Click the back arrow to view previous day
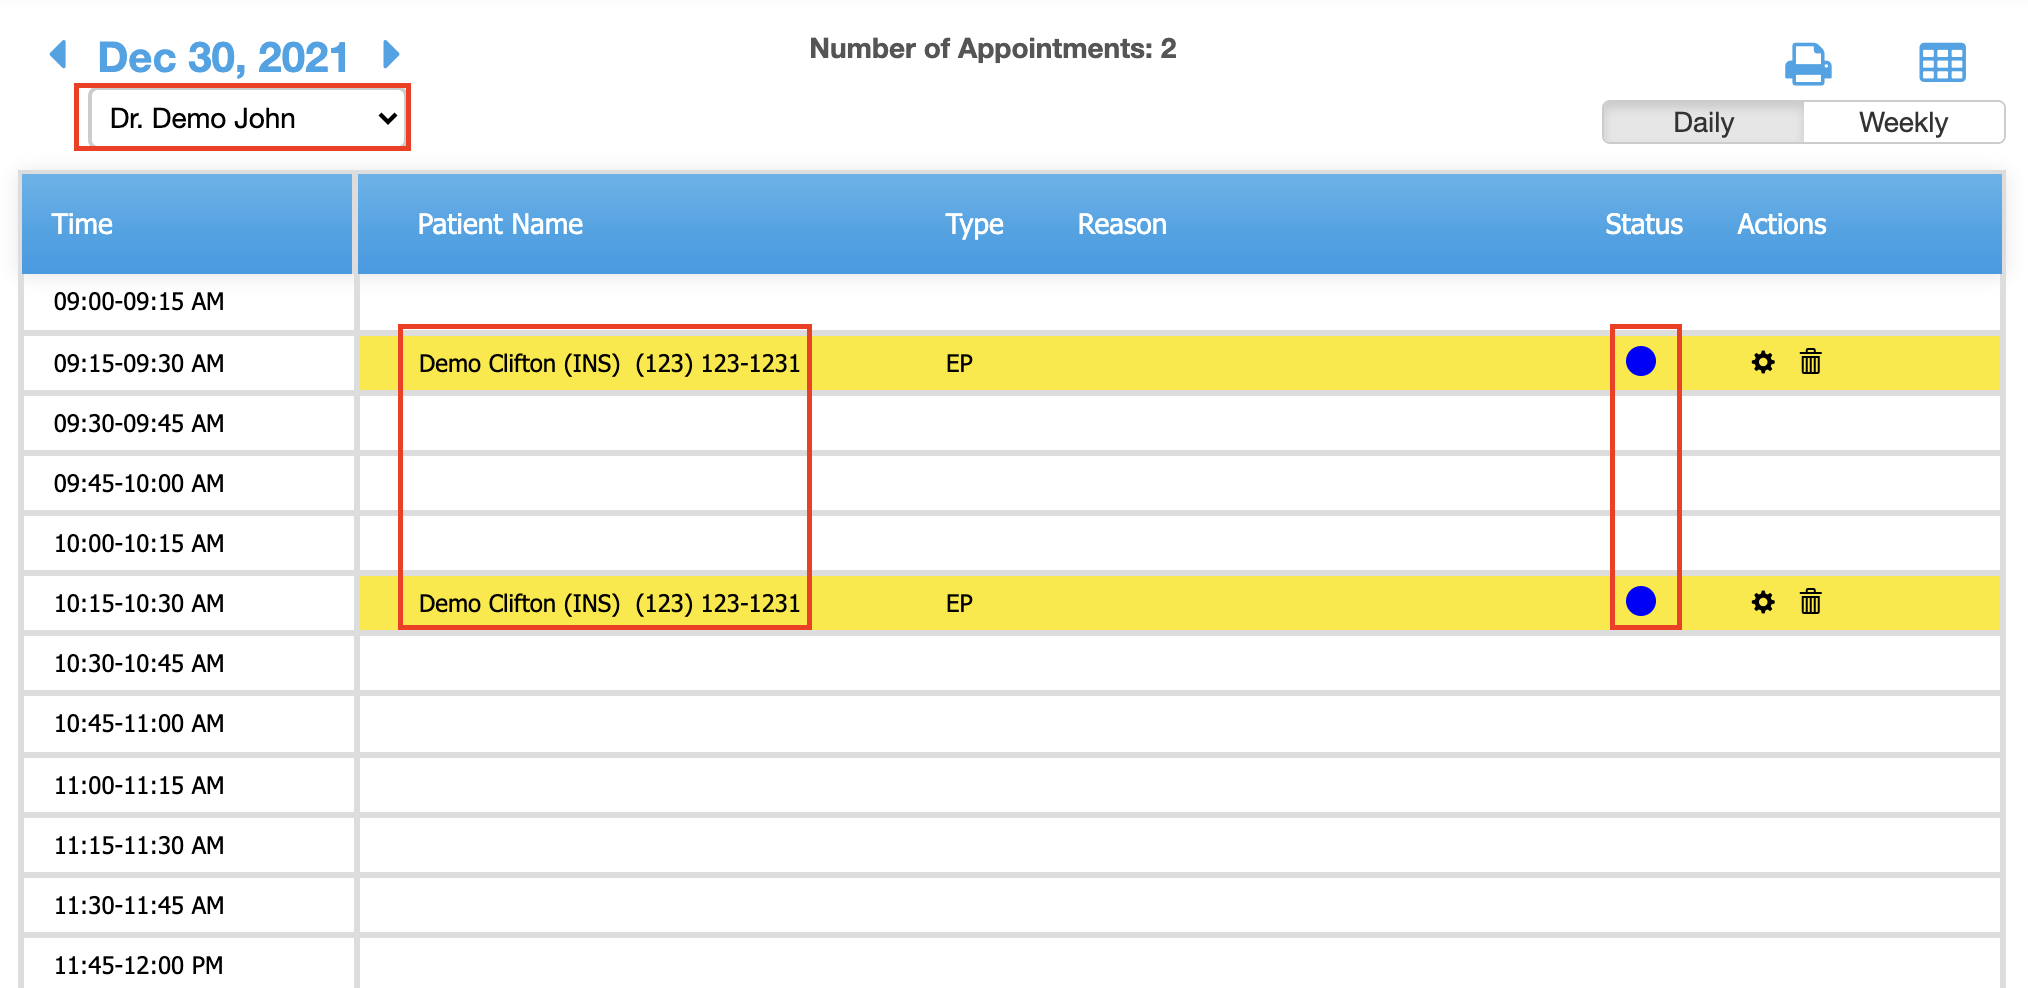Screen dimensions: 2028x988 click(60, 55)
